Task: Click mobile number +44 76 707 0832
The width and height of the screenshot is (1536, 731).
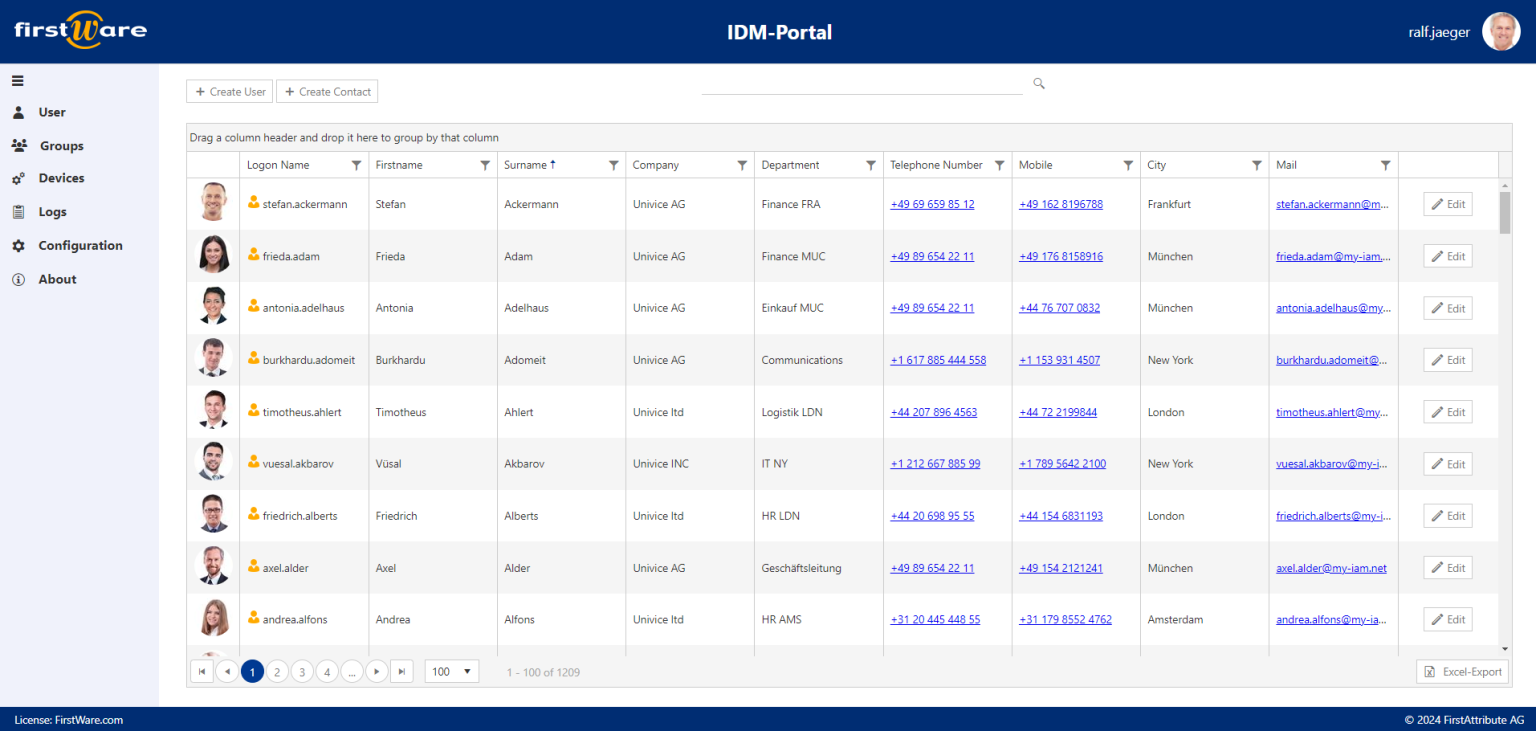Action: 1059,308
